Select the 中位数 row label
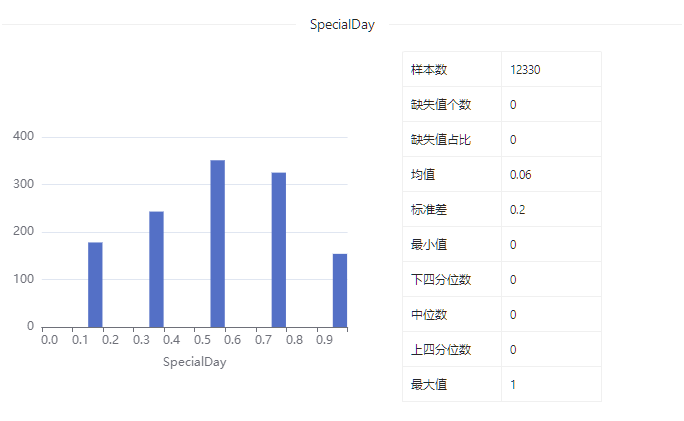Screen dimensions: 684x421 tap(429, 314)
